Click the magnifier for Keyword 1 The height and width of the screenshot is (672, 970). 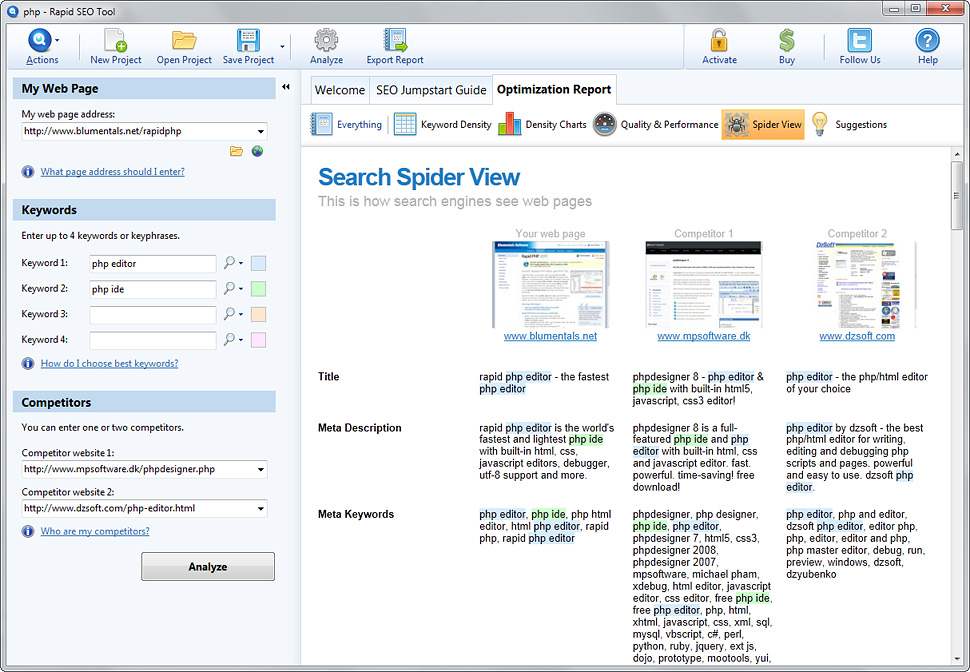tap(230, 263)
